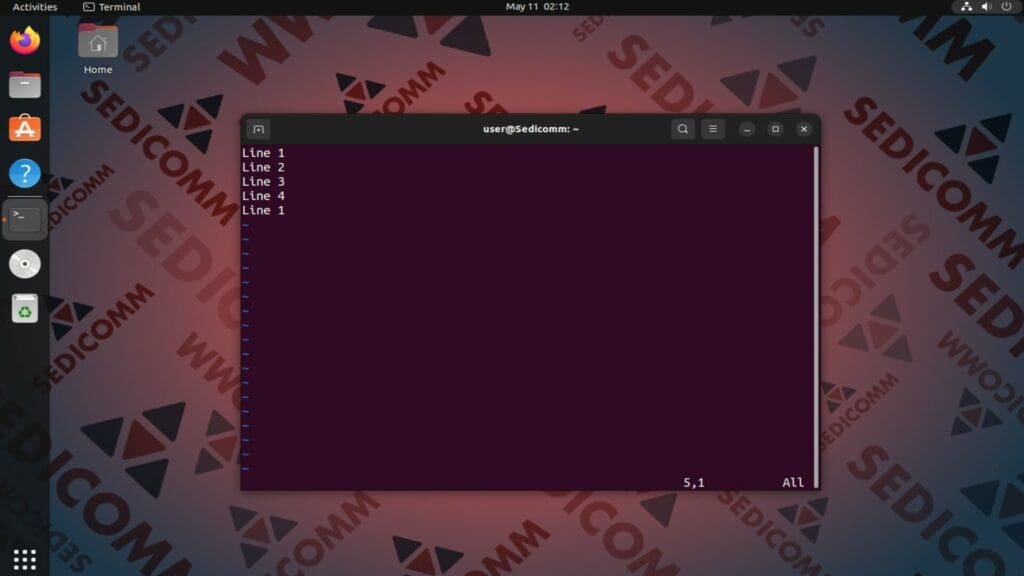Open network status in system tray
The image size is (1024, 576).
pyautogui.click(x=967, y=7)
